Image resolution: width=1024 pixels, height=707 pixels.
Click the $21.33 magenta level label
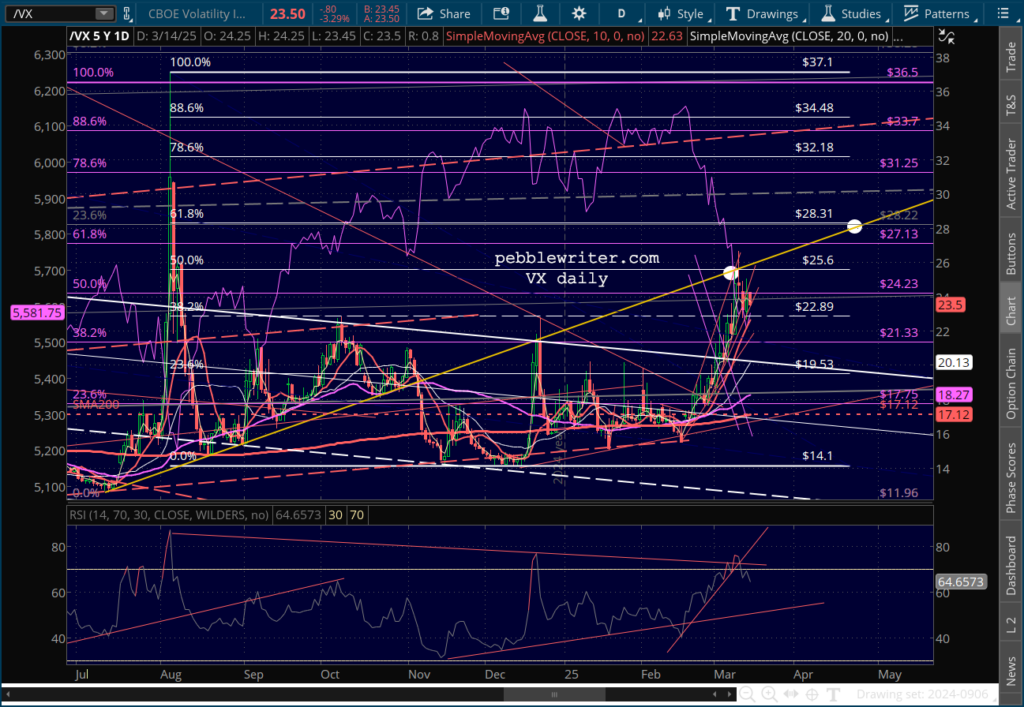coord(899,333)
